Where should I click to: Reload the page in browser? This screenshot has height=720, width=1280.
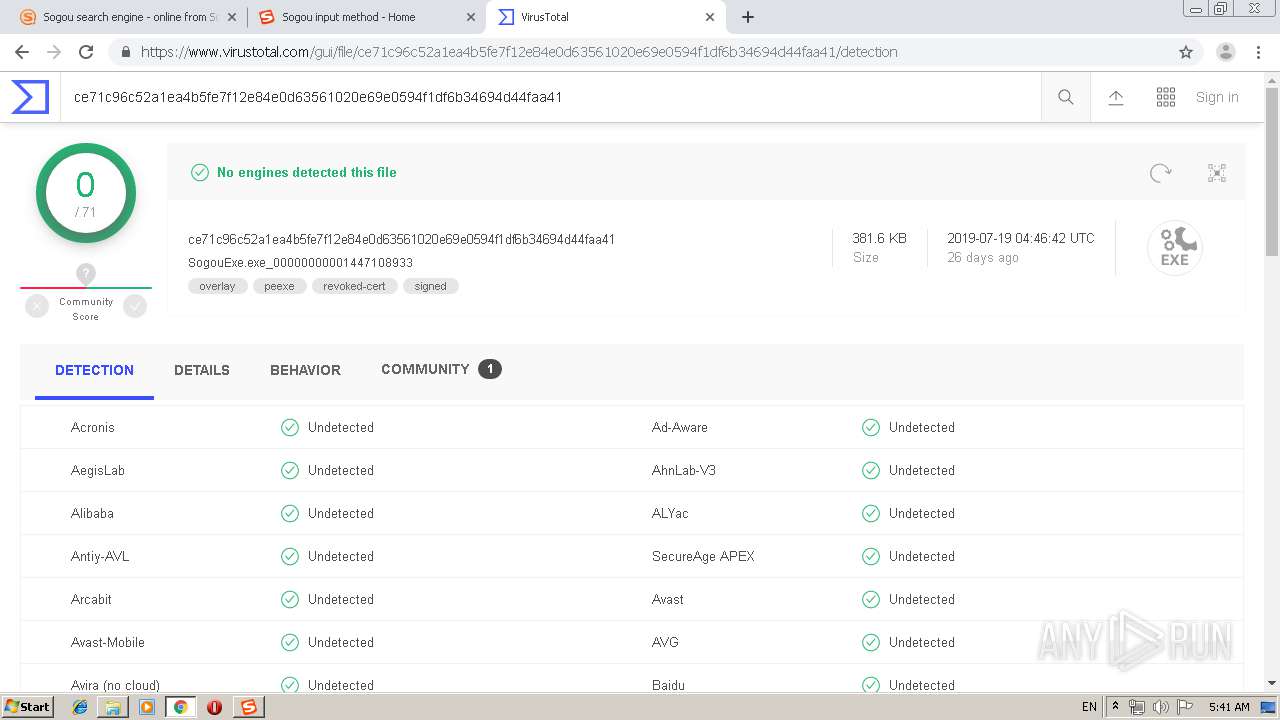[x=86, y=52]
